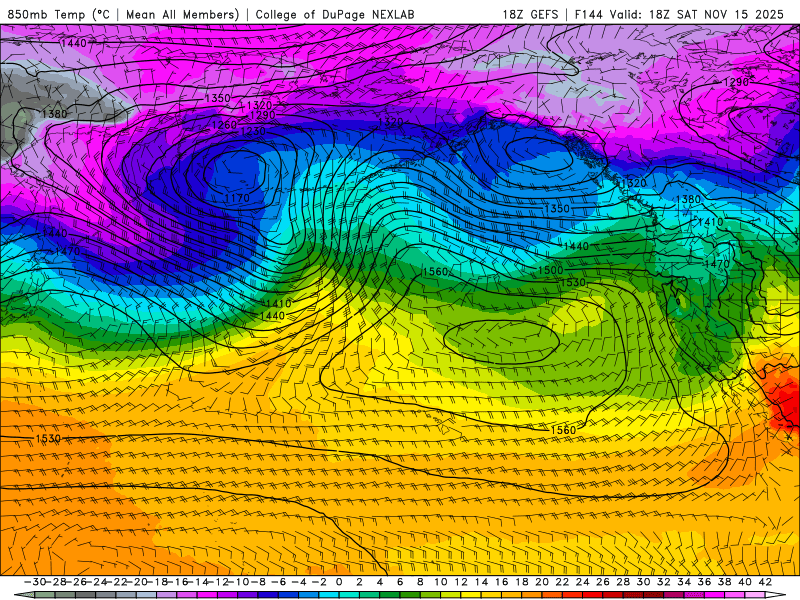The height and width of the screenshot is (600, 800).
Task: Click the -12 colorbar tick label
Action: (x=219, y=582)
